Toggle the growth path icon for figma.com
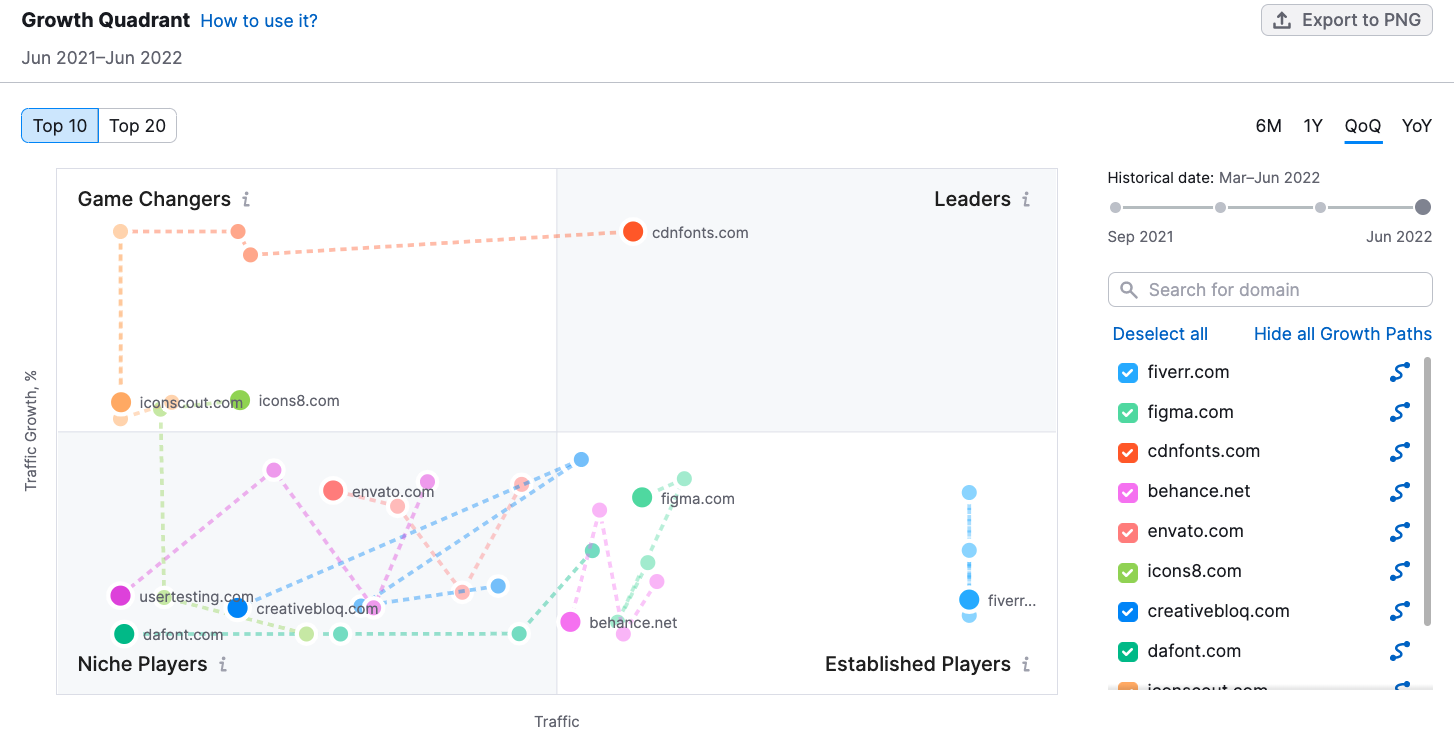 [1400, 412]
